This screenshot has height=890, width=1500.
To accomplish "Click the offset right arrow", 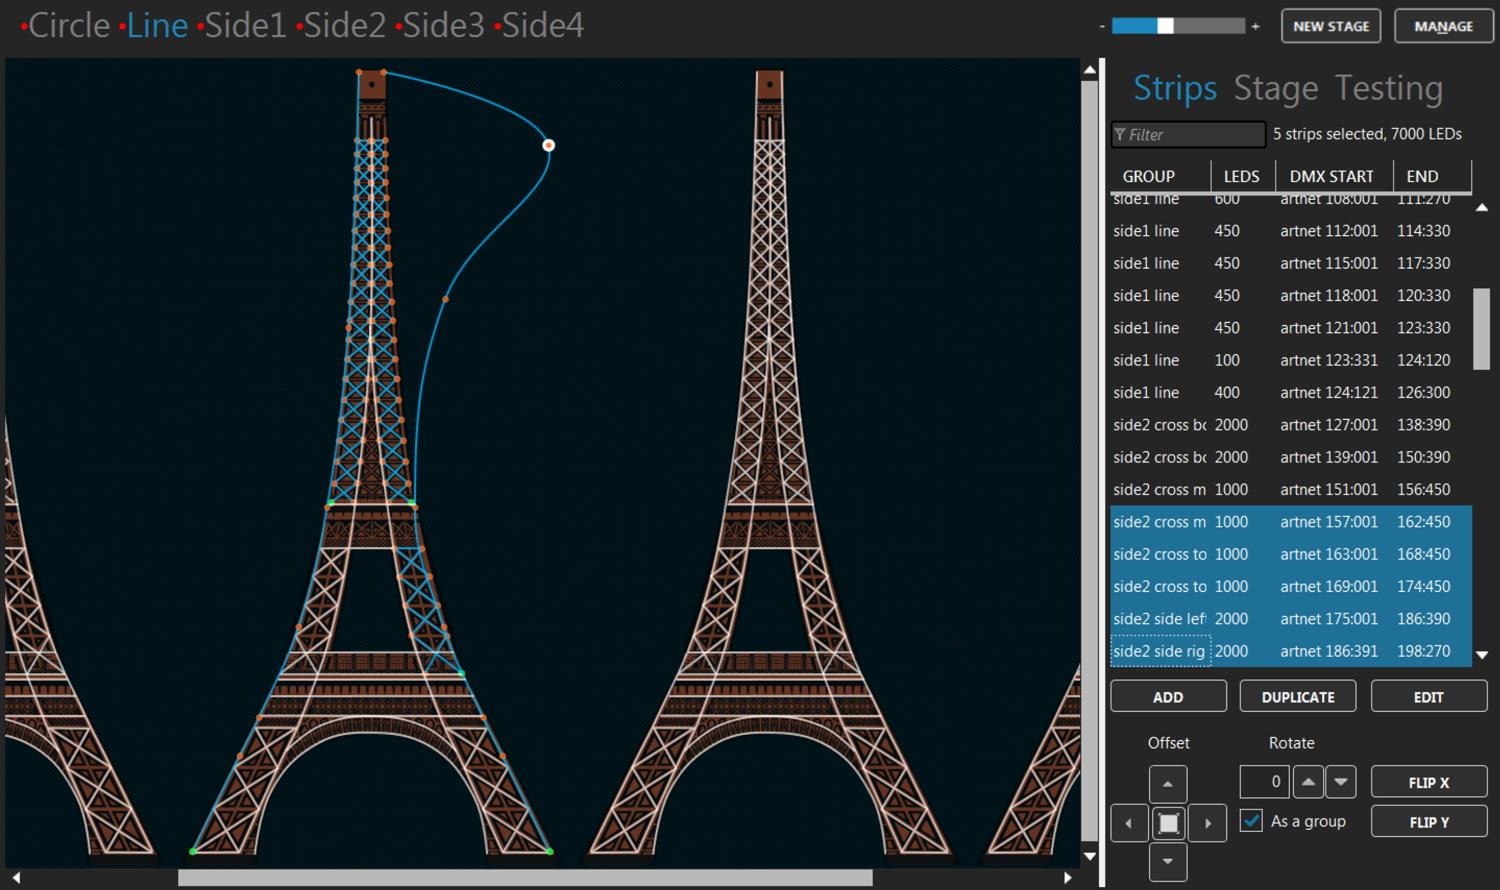I will 1207,823.
